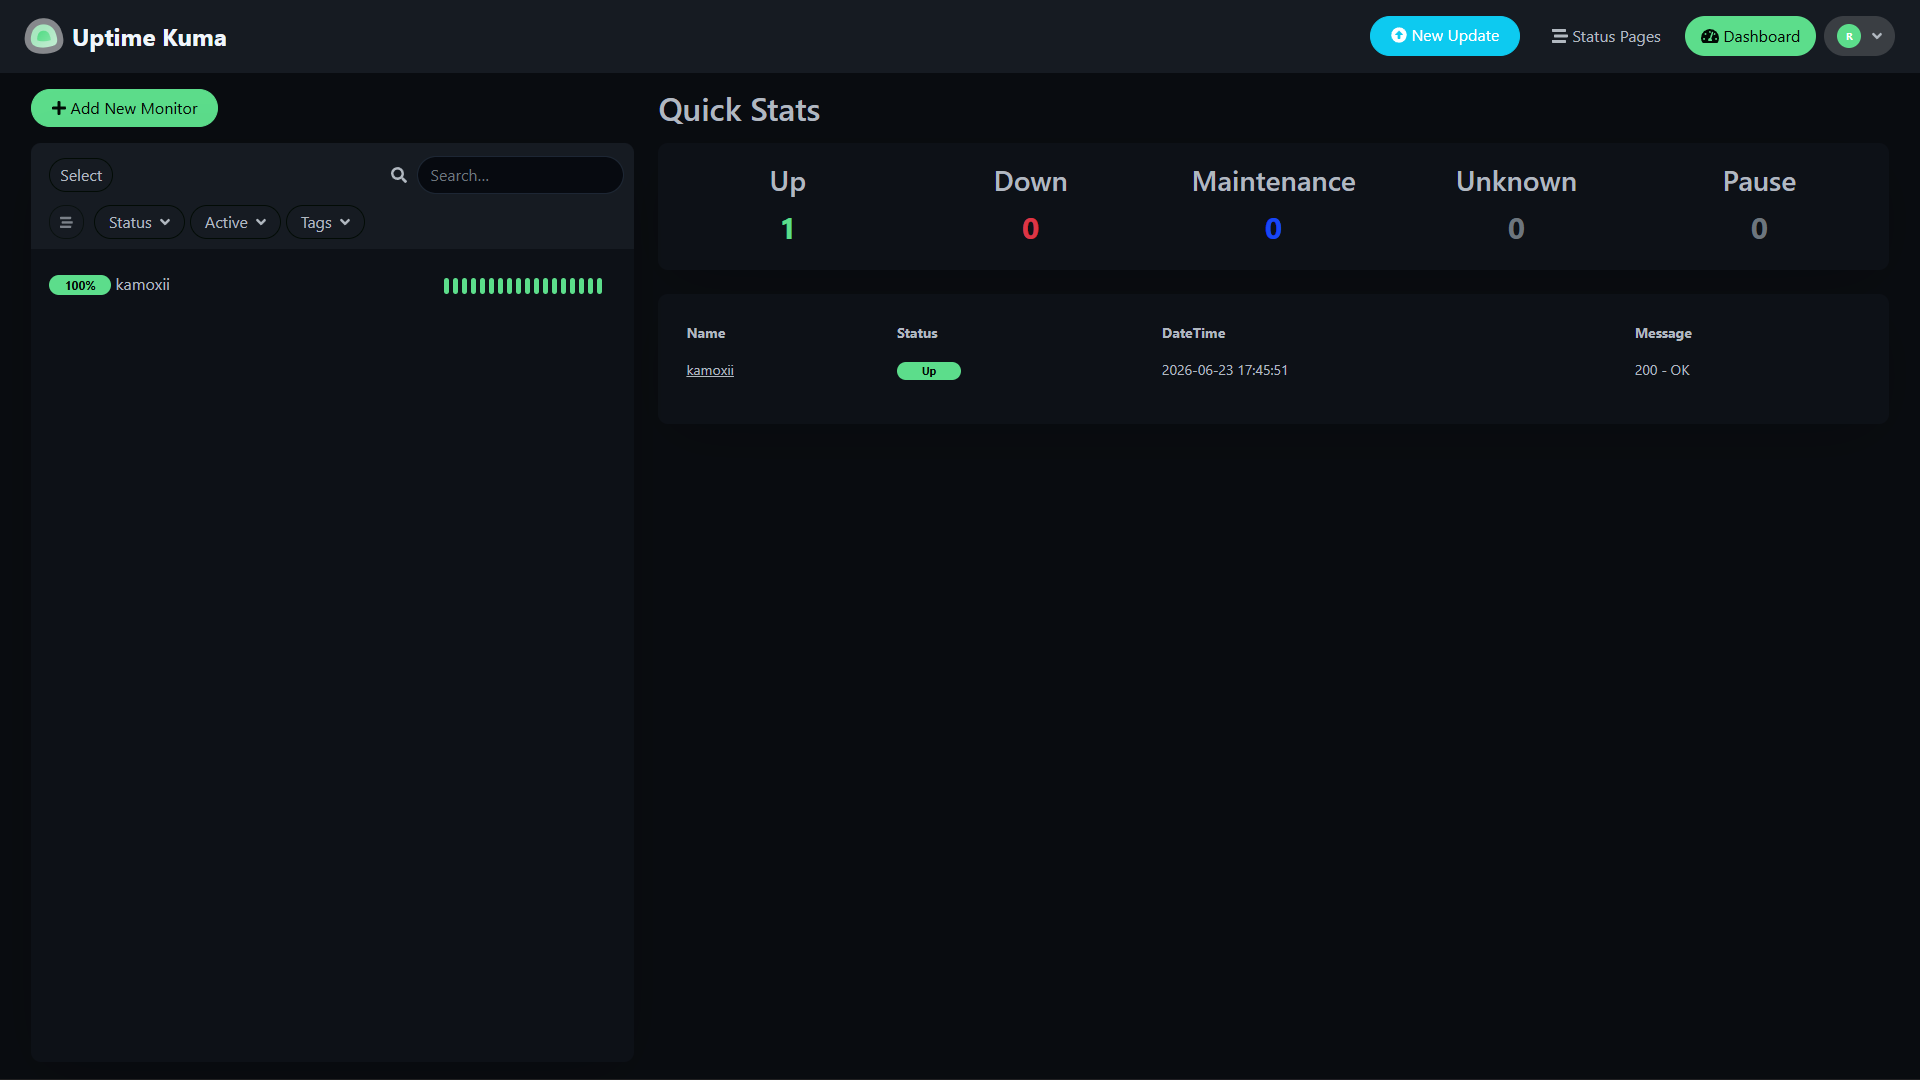The image size is (1920, 1080).
Task: Click the green Up status badge
Action: click(x=928, y=371)
